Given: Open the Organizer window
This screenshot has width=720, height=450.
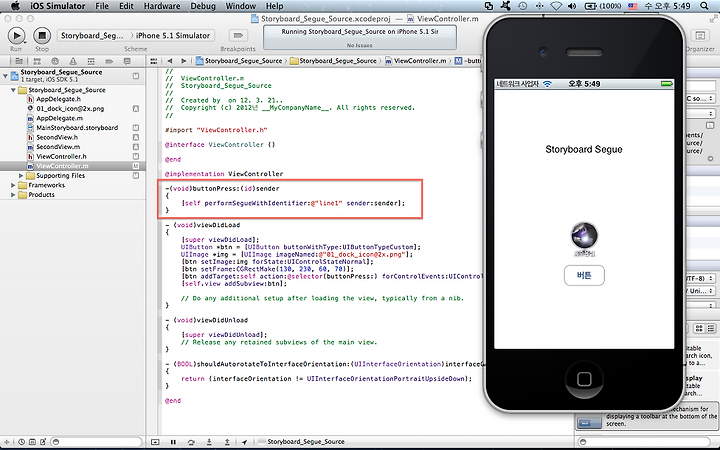Looking at the screenshot, I should pos(700,35).
